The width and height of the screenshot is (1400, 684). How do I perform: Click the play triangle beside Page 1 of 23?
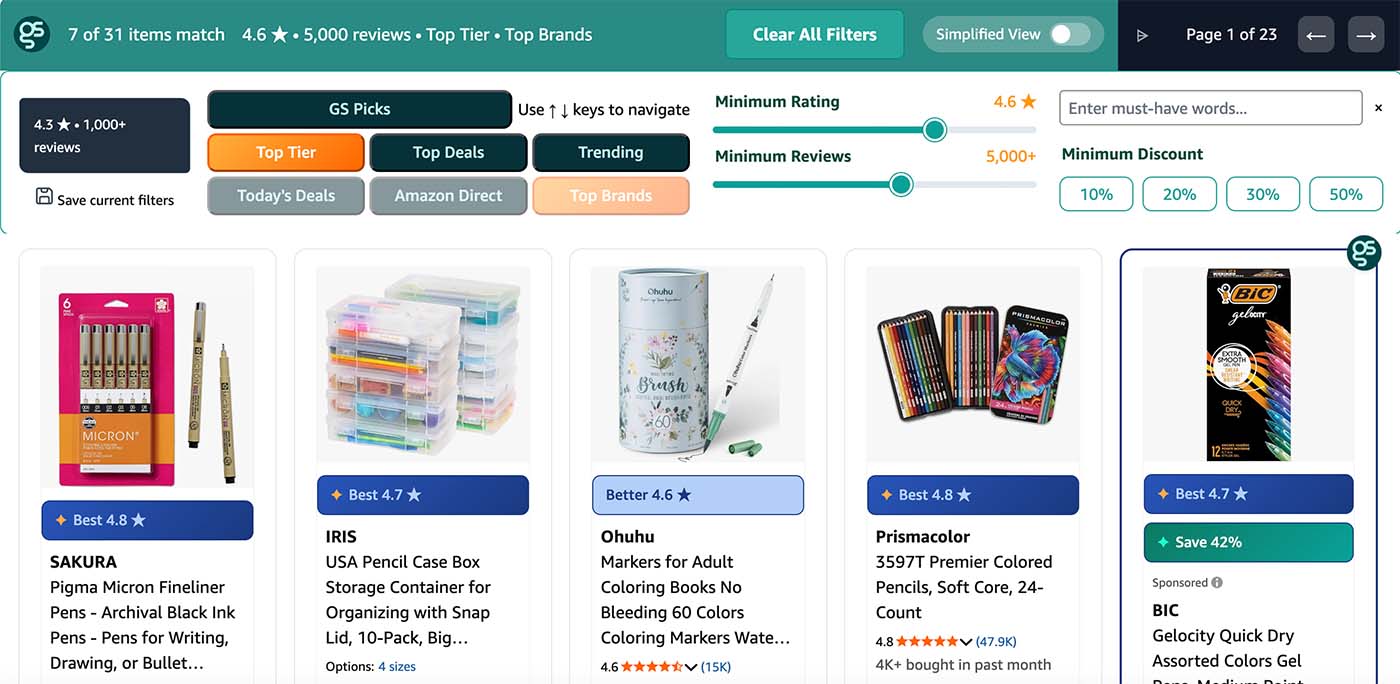[x=1142, y=33]
